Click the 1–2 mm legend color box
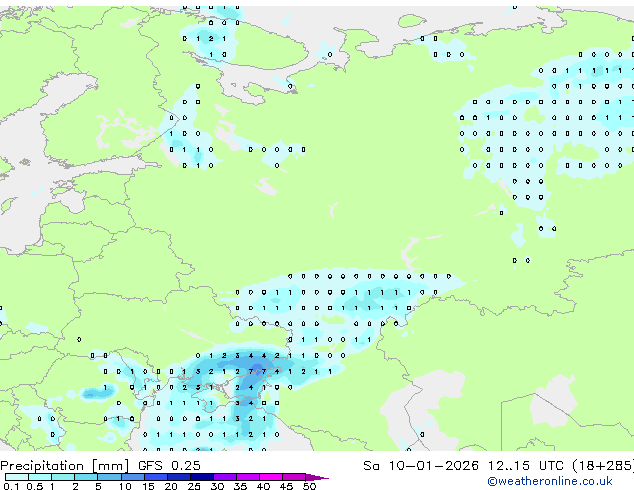Viewport: 634px width, 490px height. [63, 477]
